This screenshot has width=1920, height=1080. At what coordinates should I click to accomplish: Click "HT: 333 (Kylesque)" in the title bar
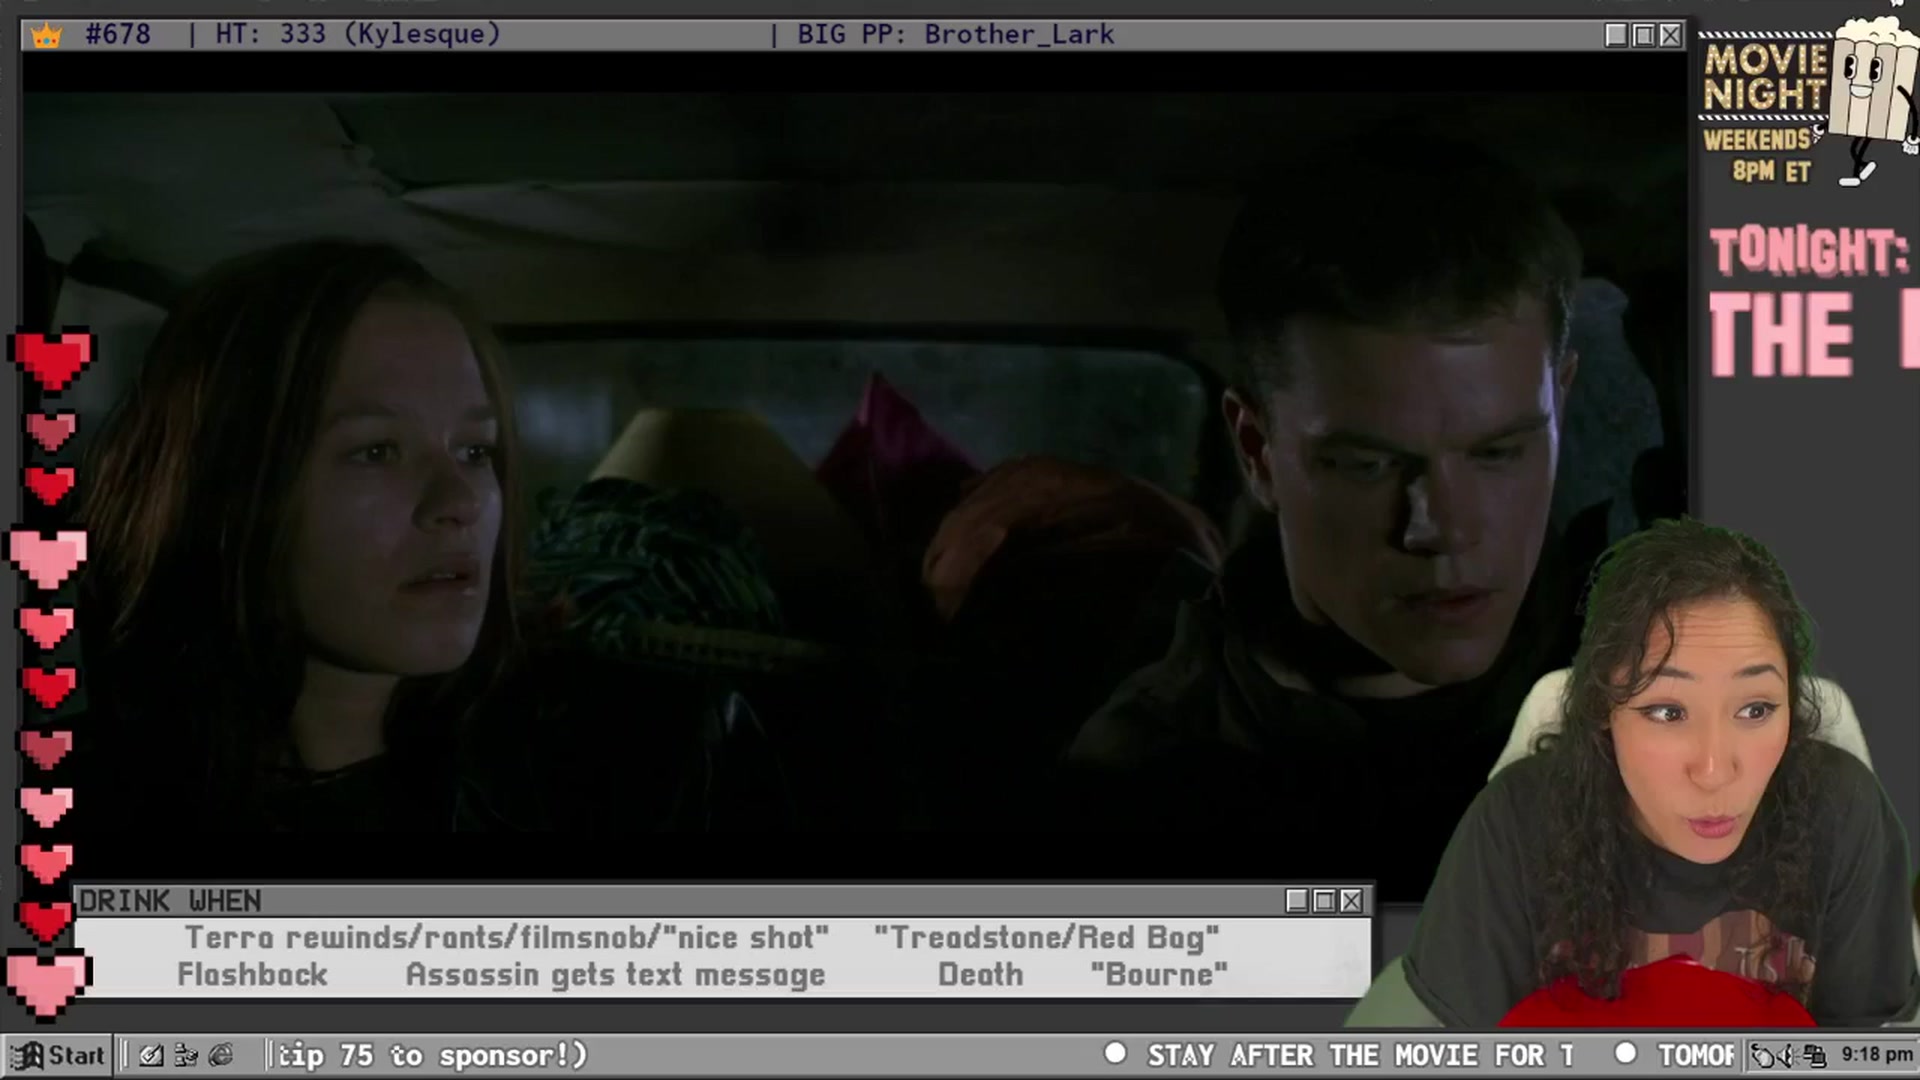click(x=358, y=34)
